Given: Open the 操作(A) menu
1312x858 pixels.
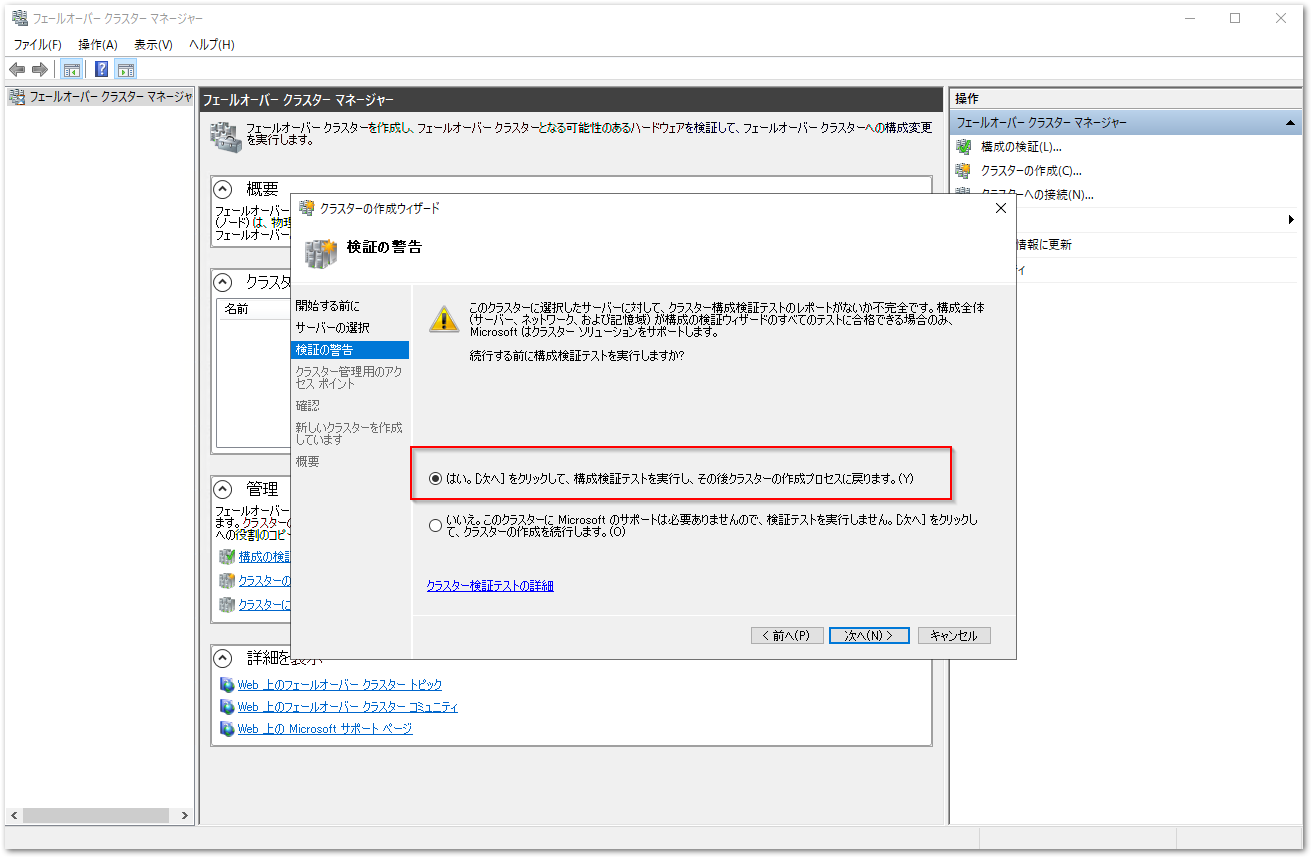Looking at the screenshot, I should (x=96, y=44).
